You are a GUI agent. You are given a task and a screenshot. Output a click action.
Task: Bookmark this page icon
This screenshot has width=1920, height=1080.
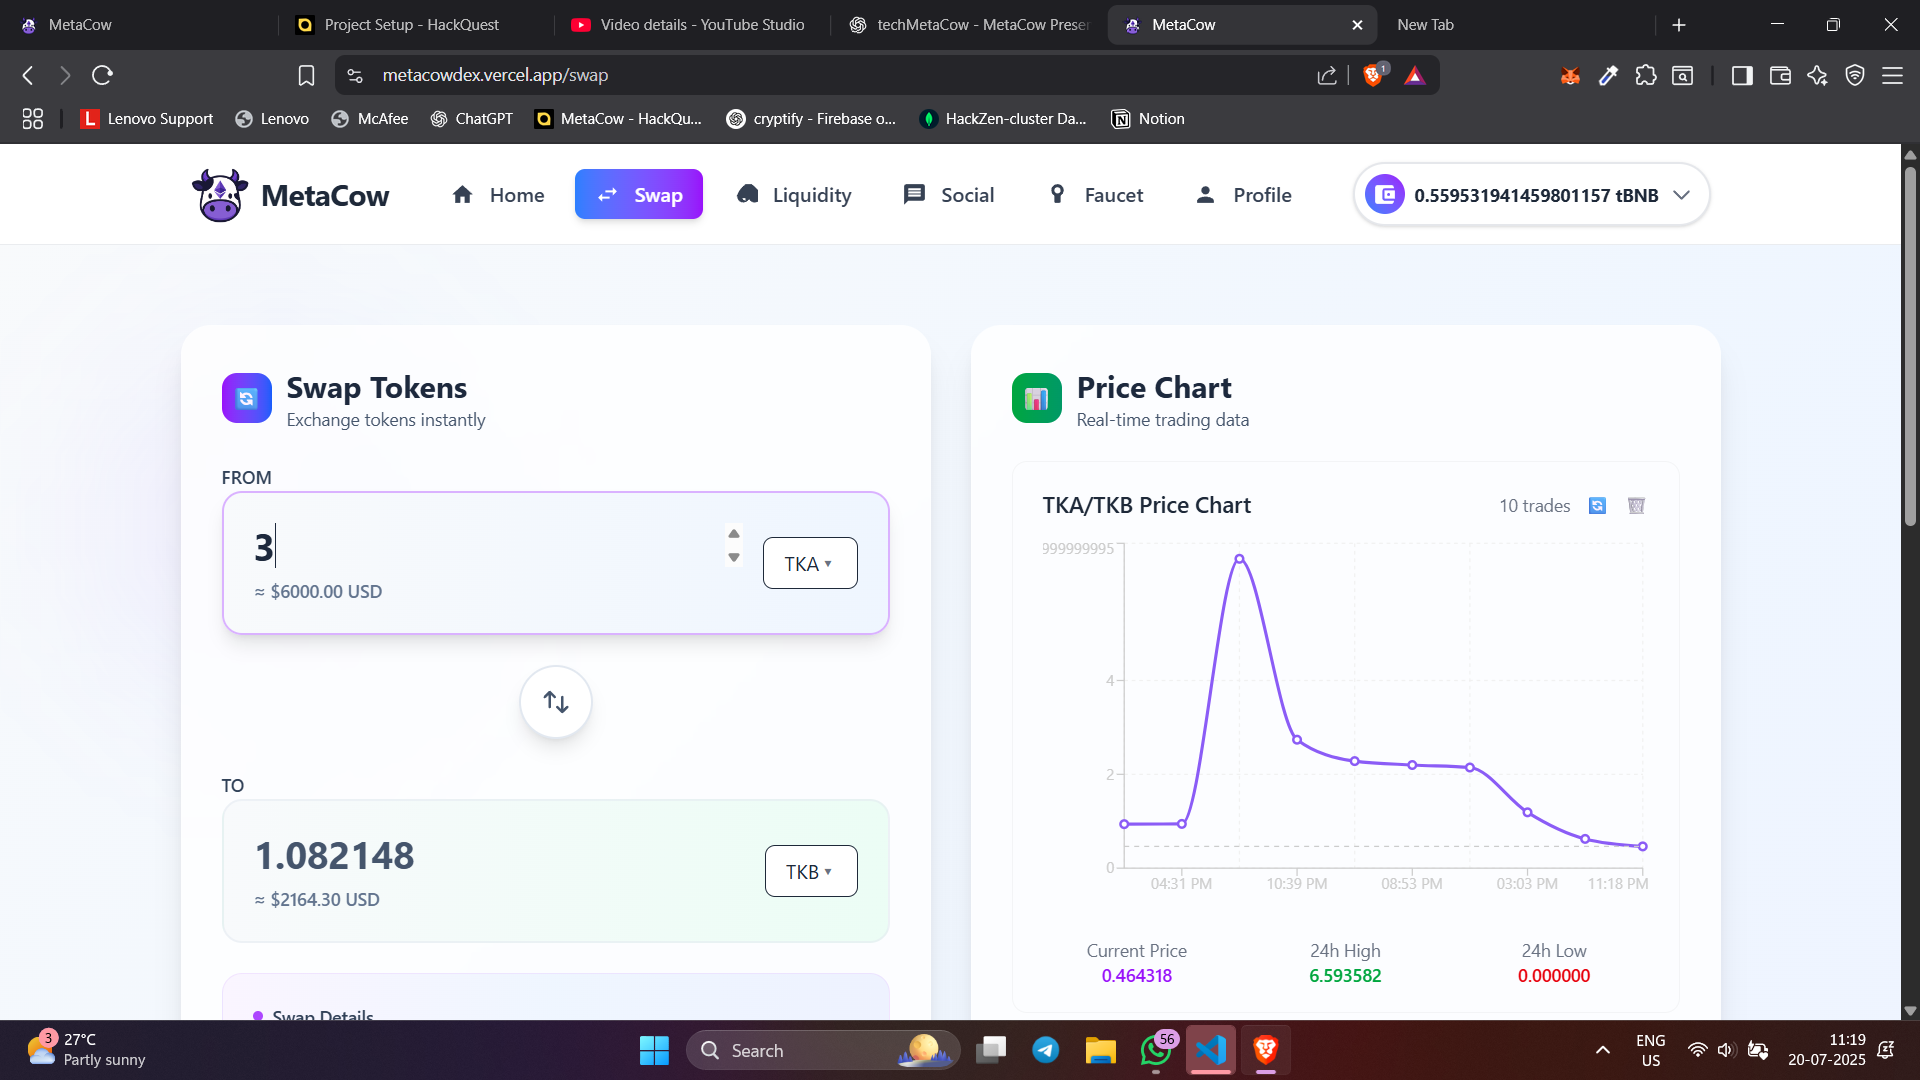click(x=306, y=75)
